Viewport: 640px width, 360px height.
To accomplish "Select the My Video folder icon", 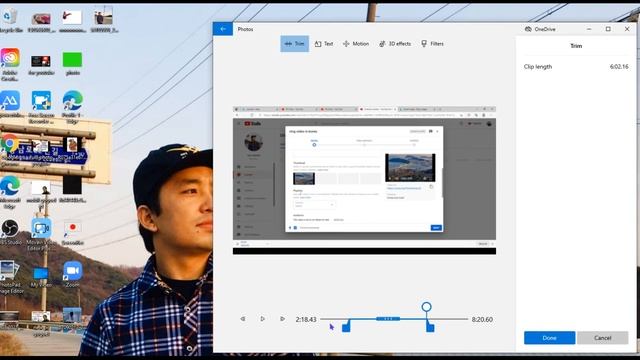I will [41, 277].
